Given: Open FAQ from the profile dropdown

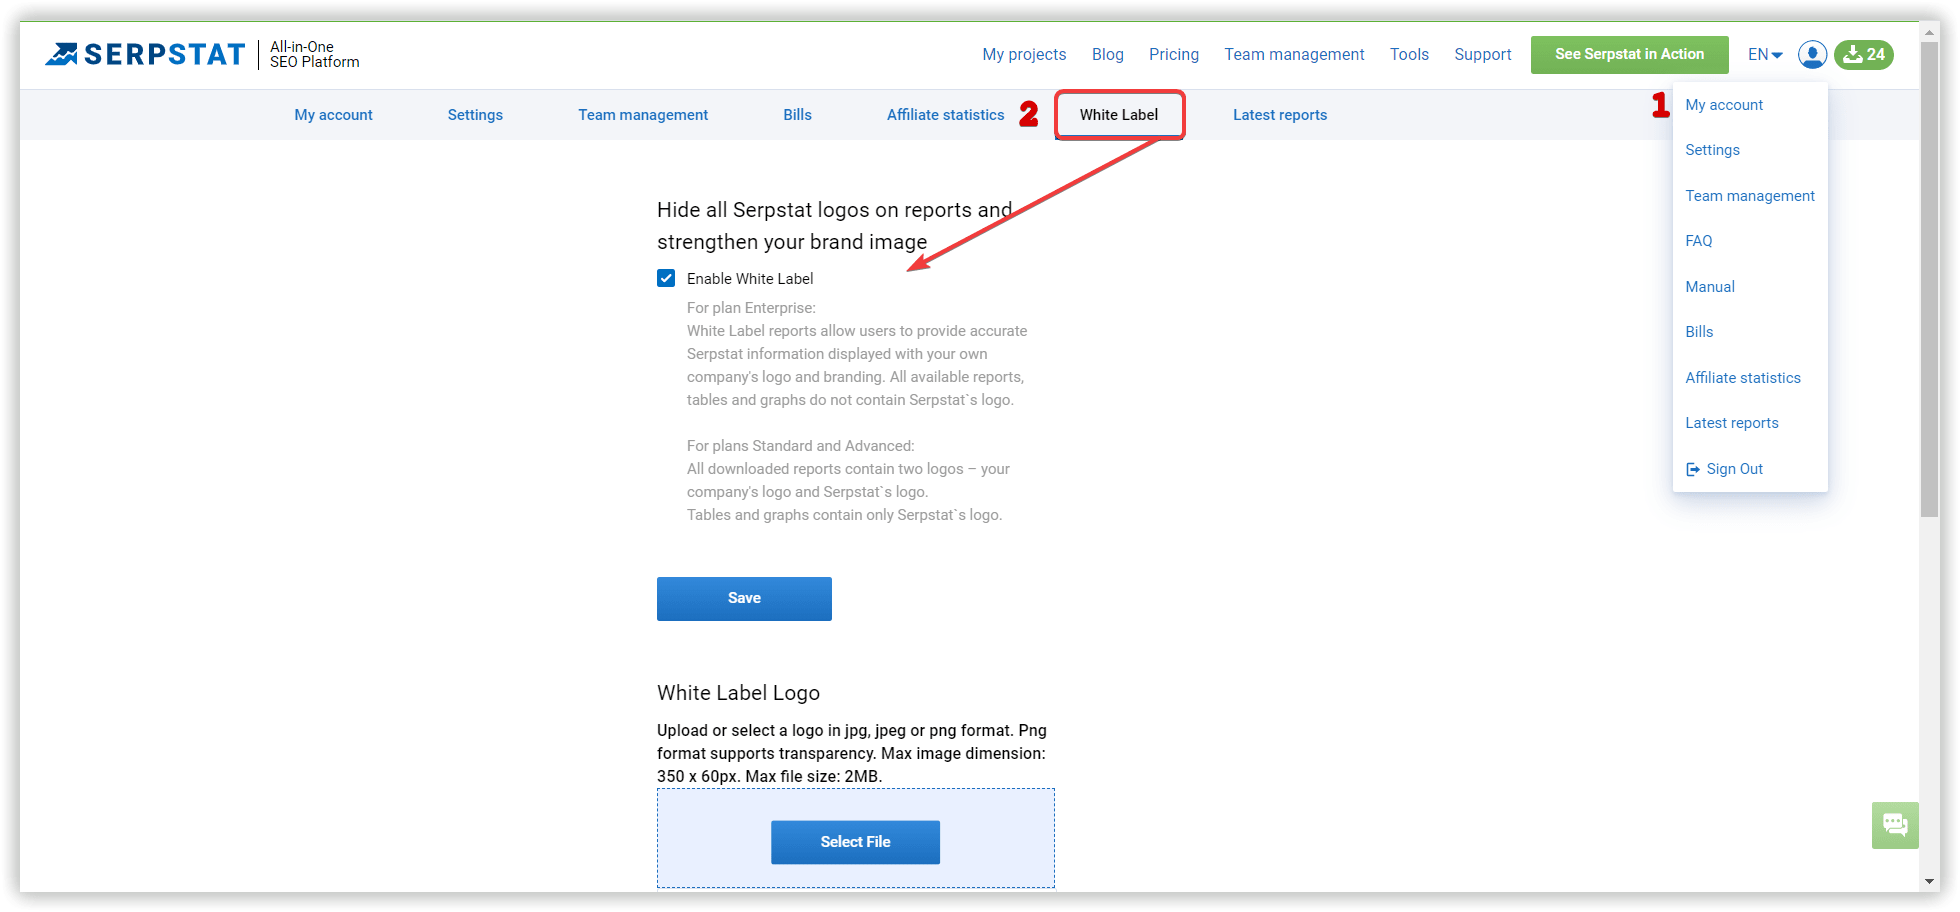Looking at the screenshot, I should point(1699,241).
